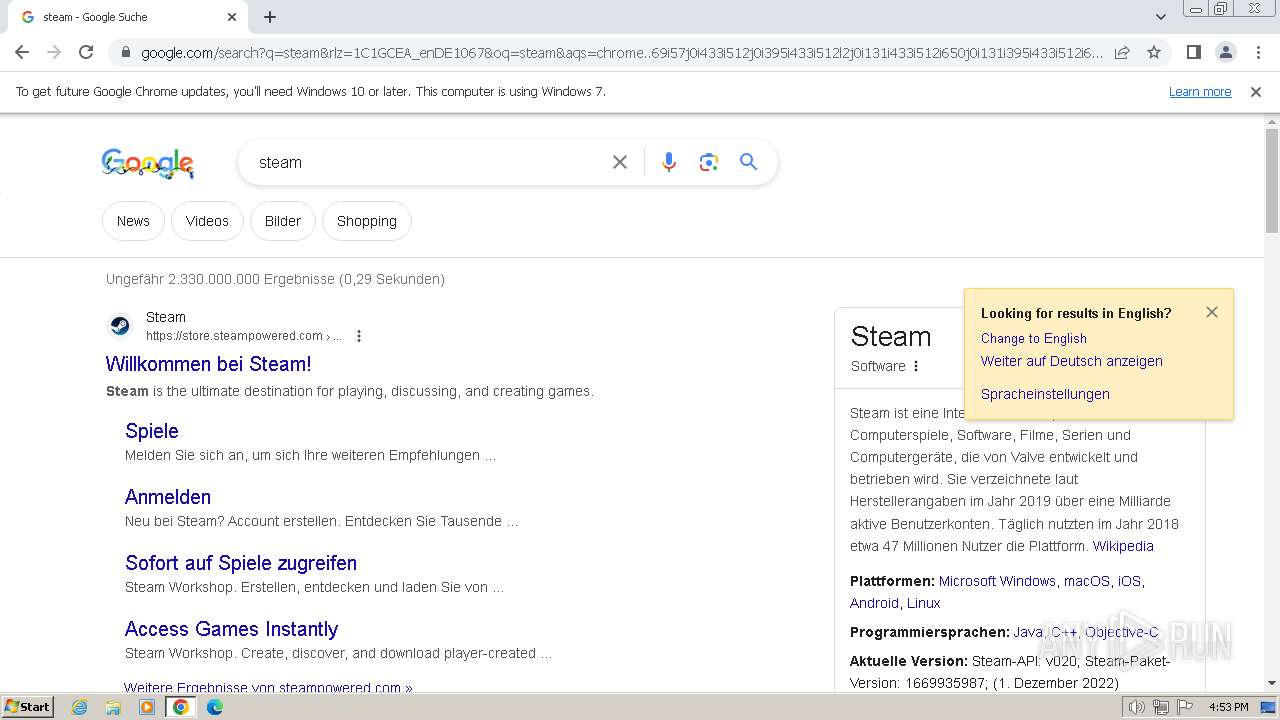Open the Chrome profile avatar
The width and height of the screenshot is (1280, 720).
[x=1225, y=52]
